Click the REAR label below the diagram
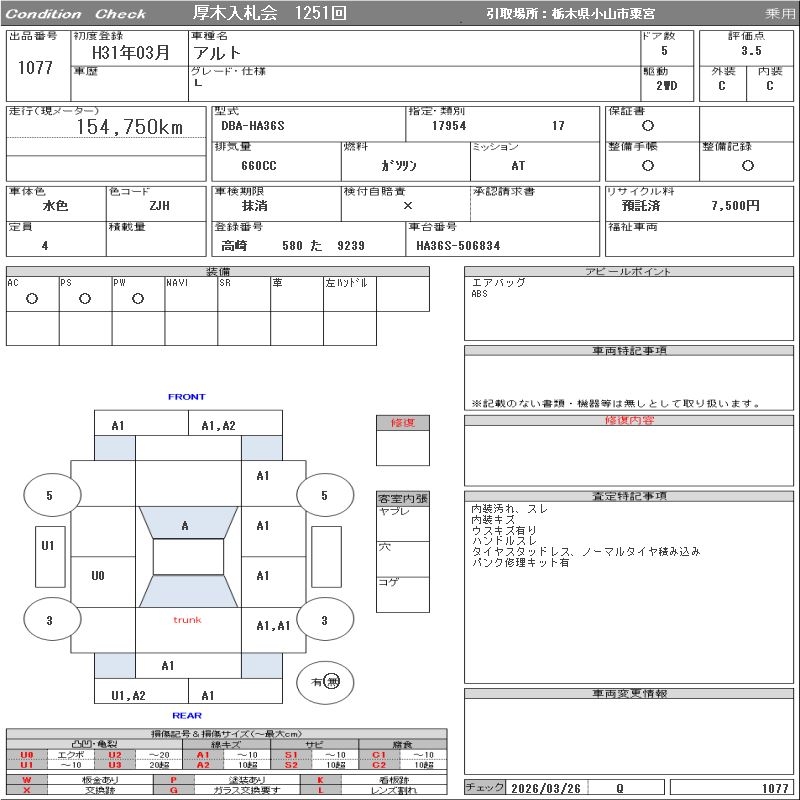 click(x=187, y=715)
